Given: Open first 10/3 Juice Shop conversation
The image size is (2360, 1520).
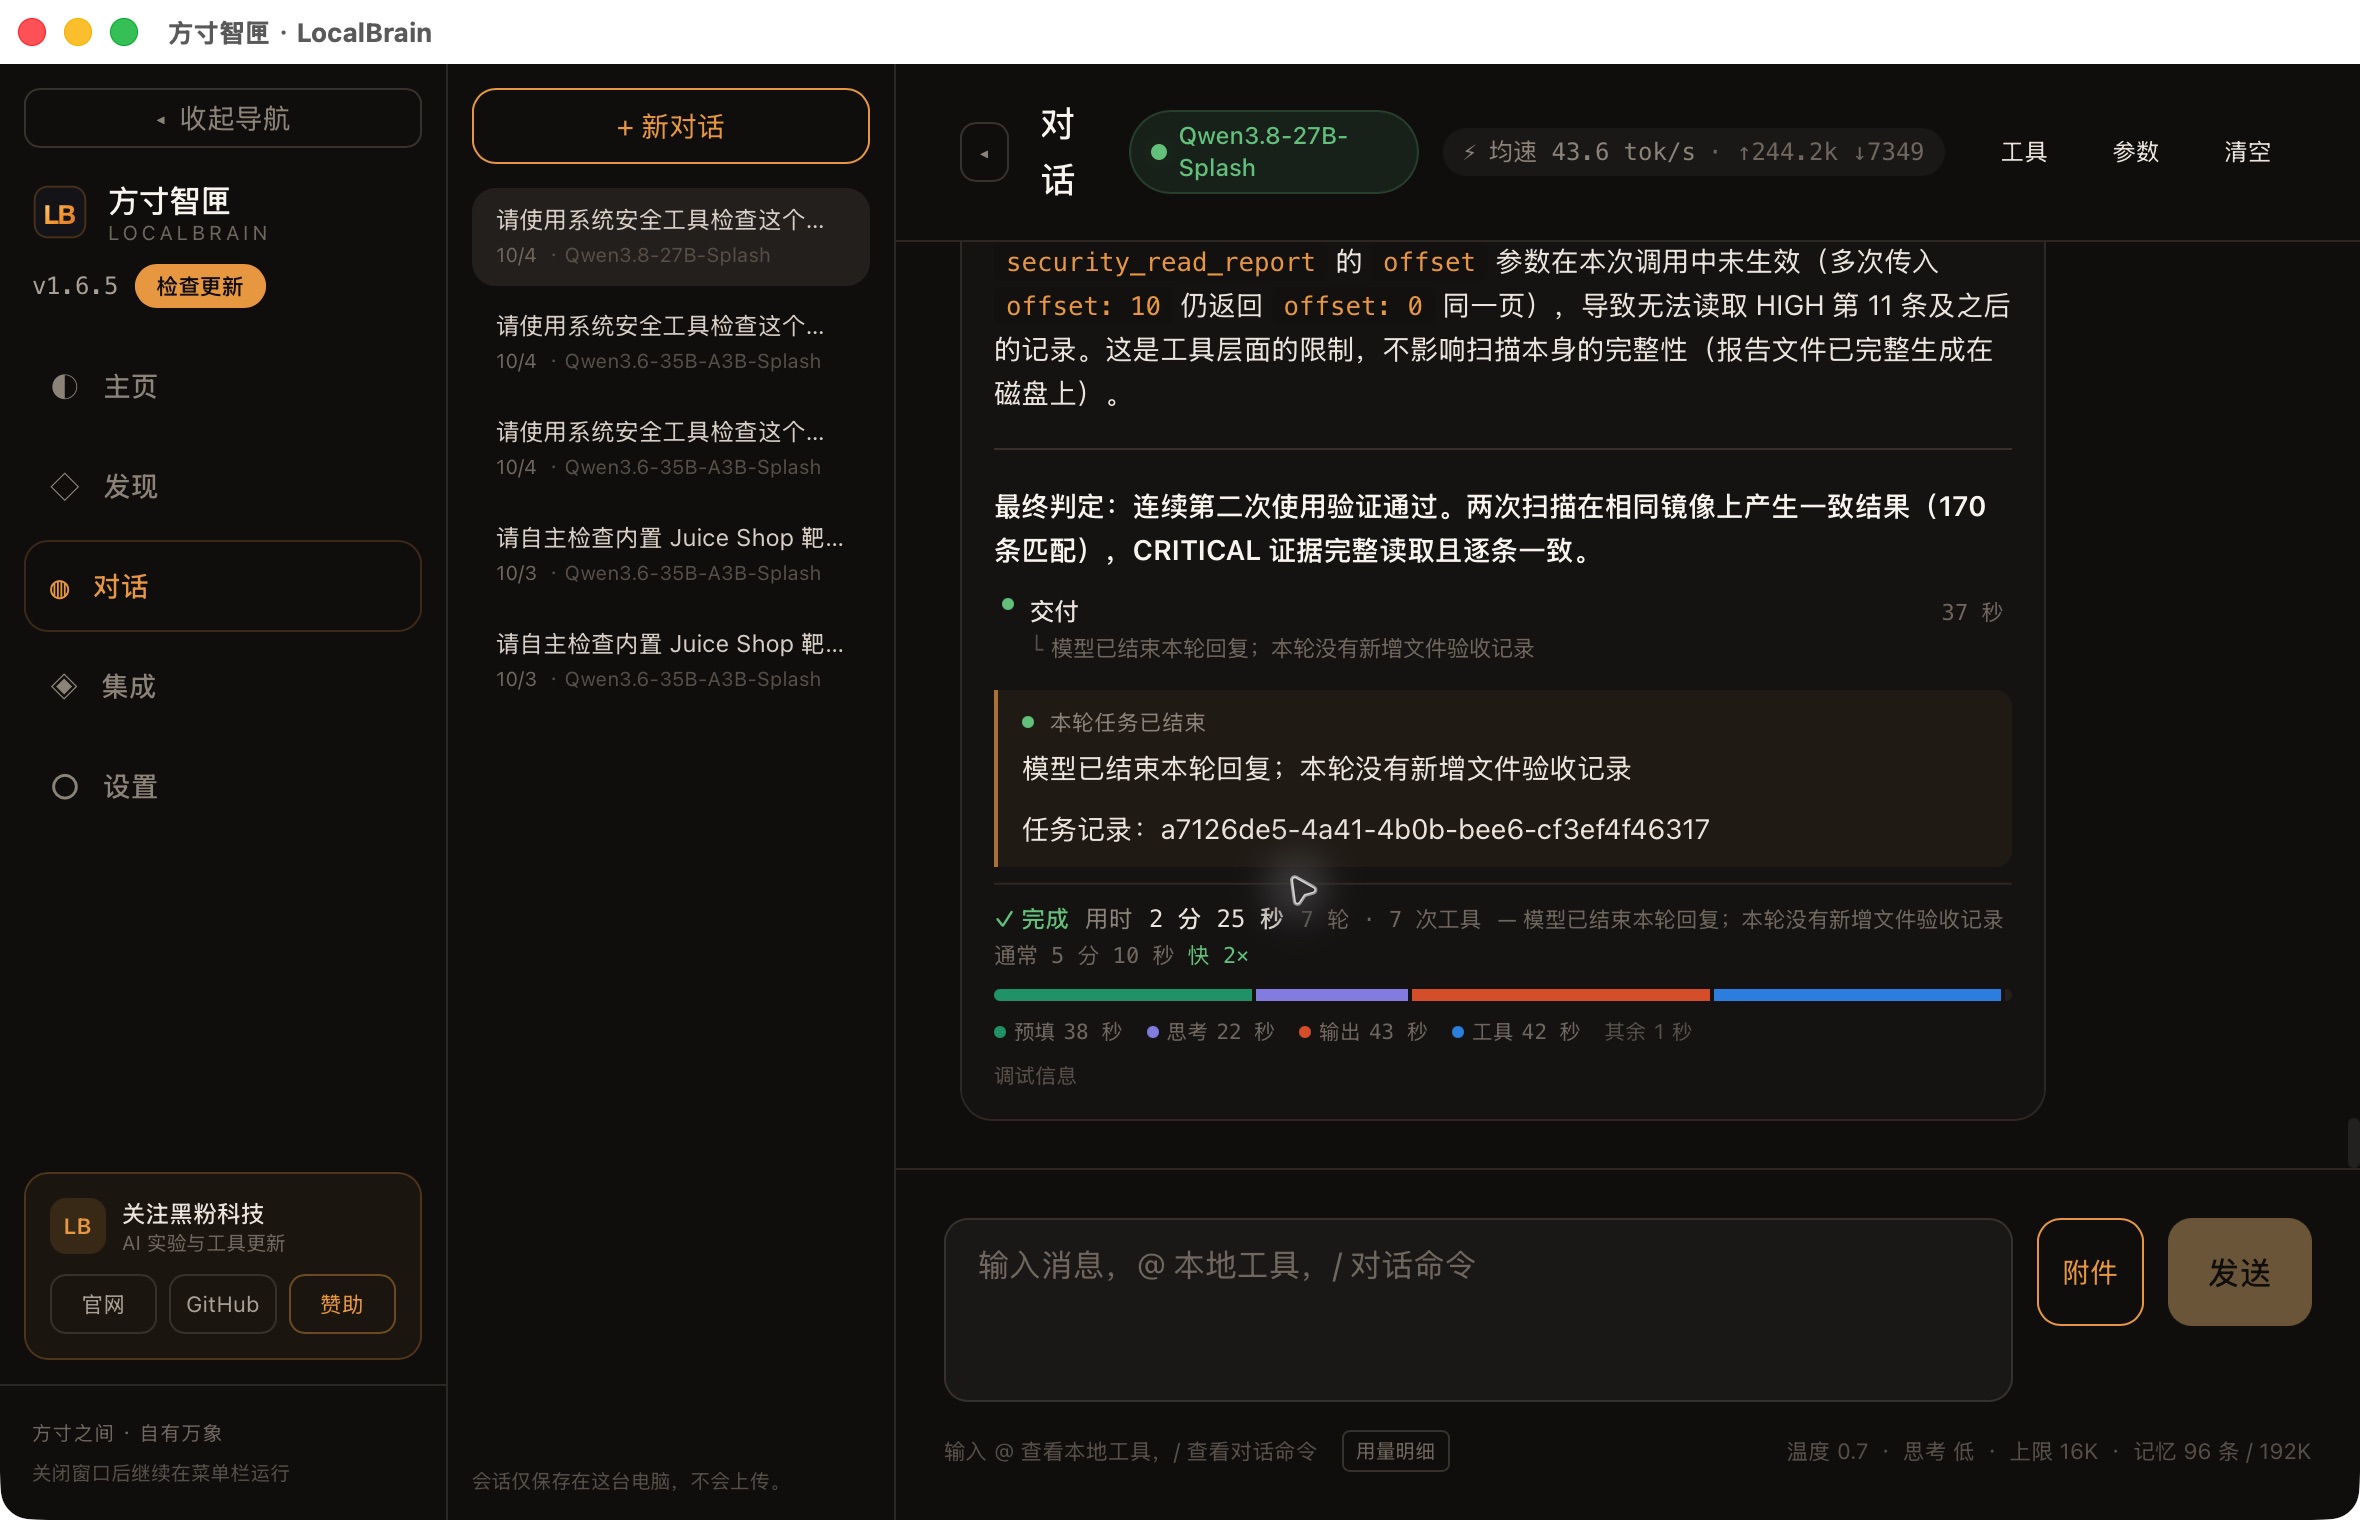Looking at the screenshot, I should 671,555.
